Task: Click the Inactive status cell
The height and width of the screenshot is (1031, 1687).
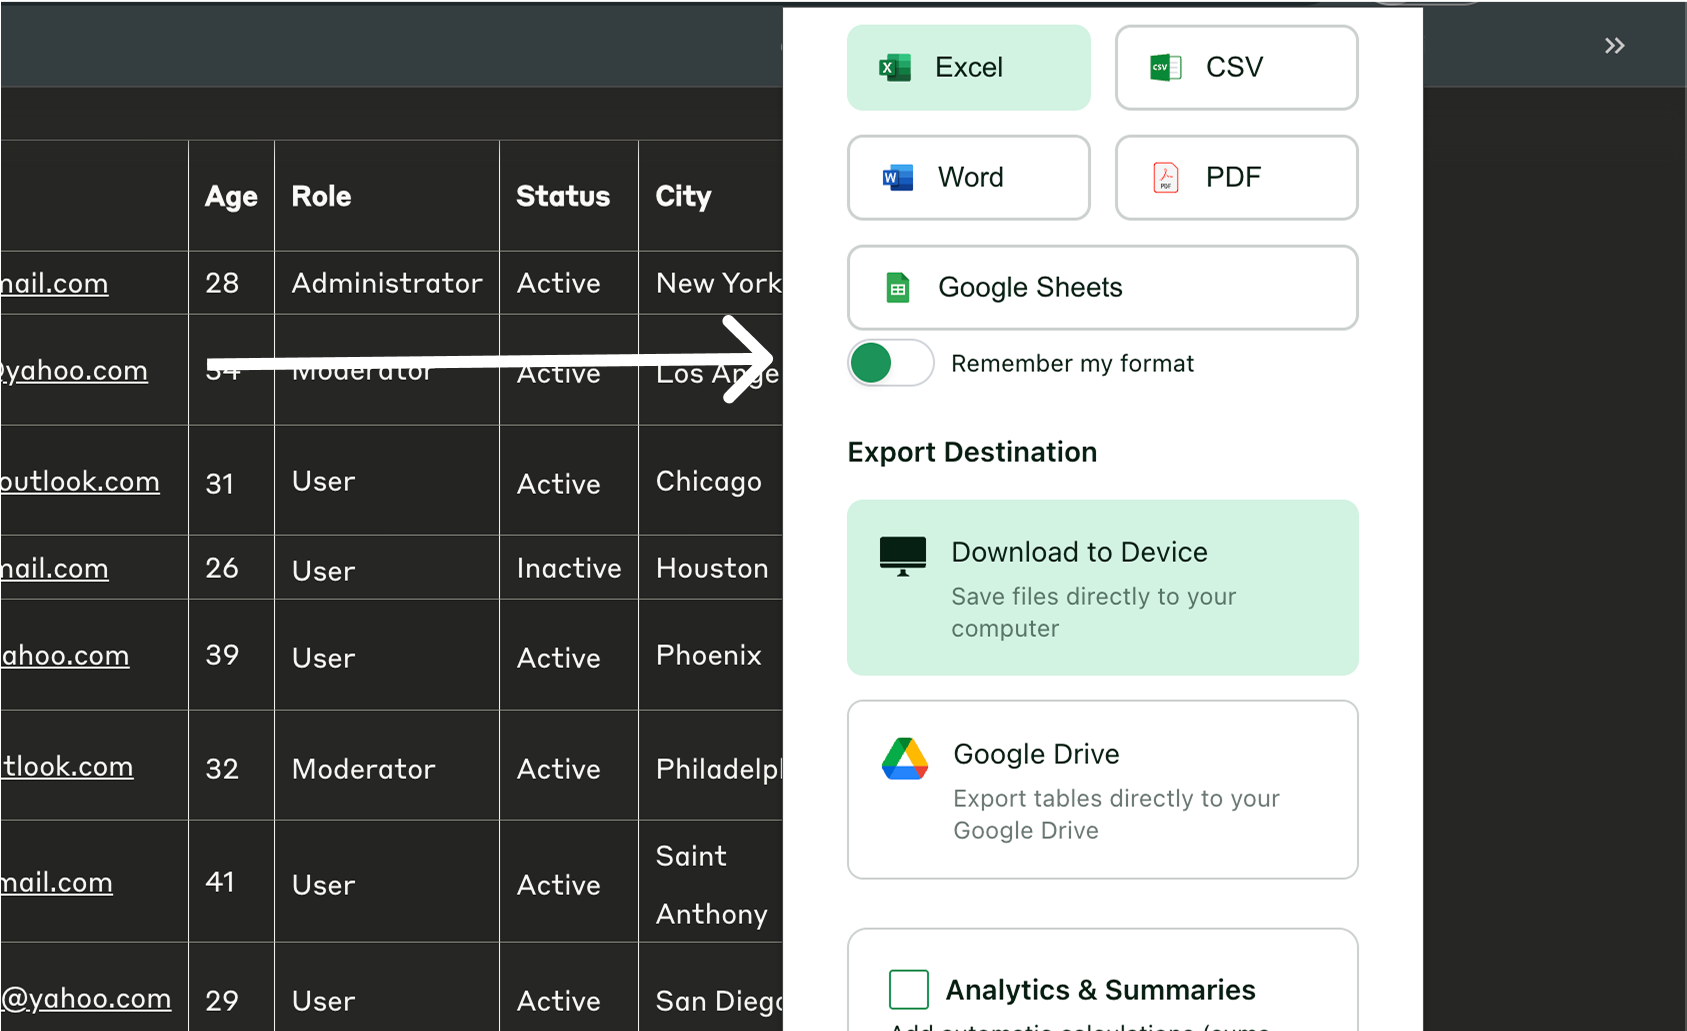Action: point(568,568)
